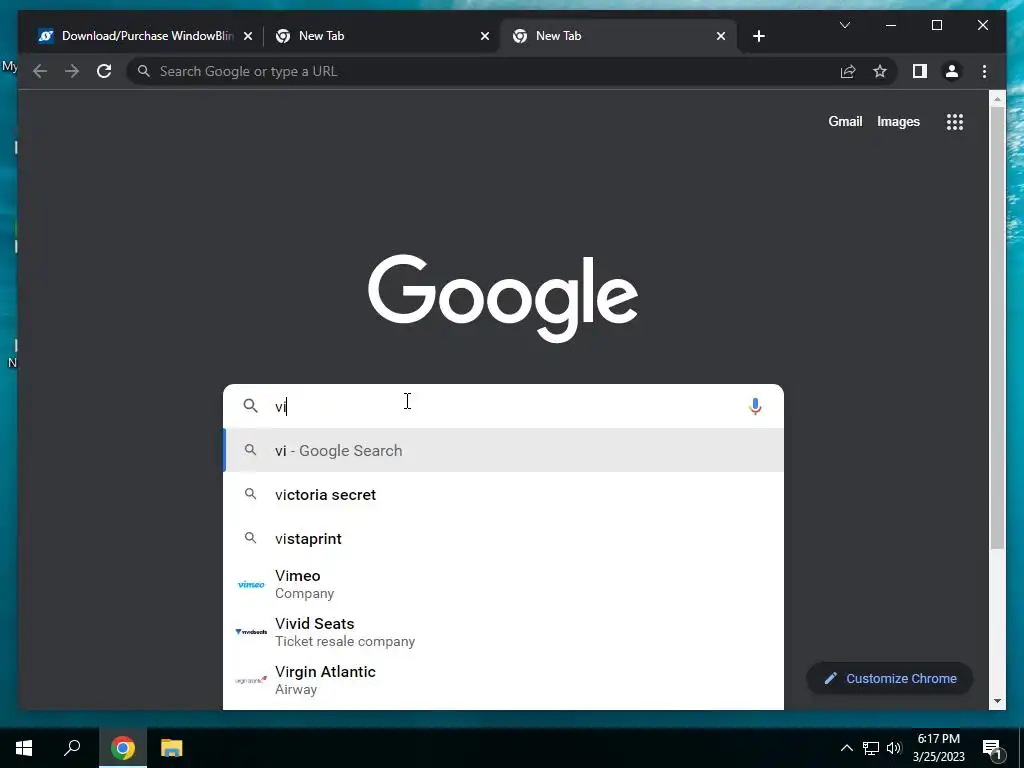The image size is (1024, 768).
Task: Open the network status tray icon
Action: [x=871, y=748]
